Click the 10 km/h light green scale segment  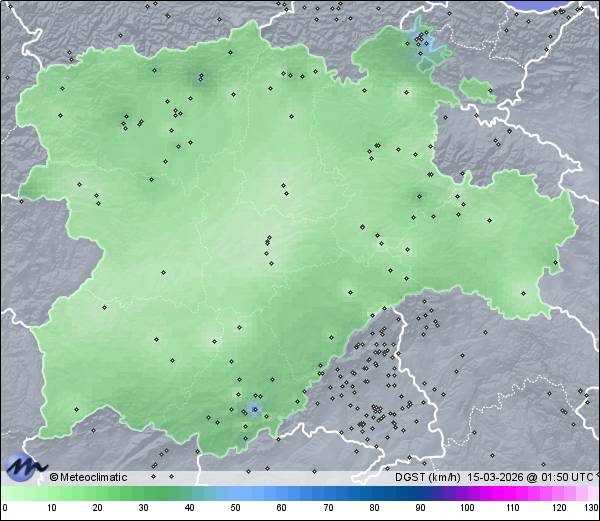[51, 494]
